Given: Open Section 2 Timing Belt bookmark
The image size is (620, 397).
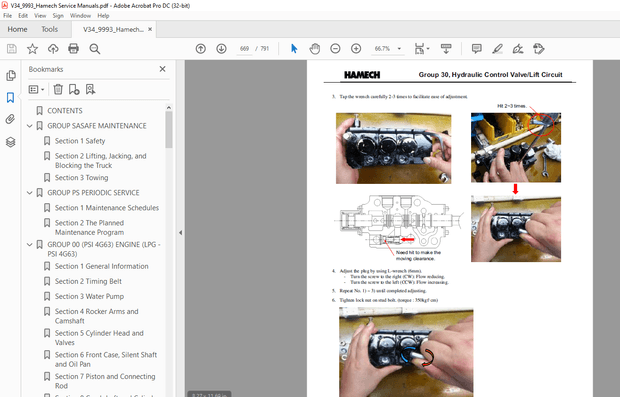Looking at the screenshot, I should pos(88,281).
